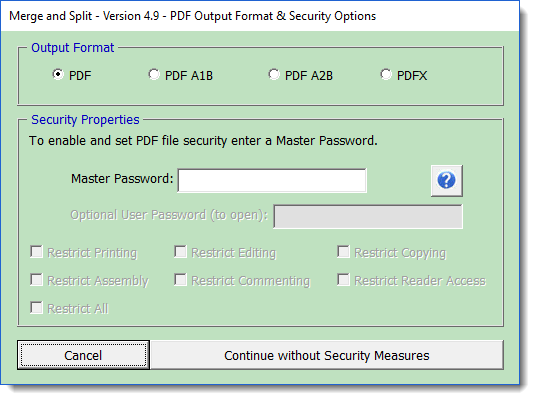535x400 pixels.
Task: Pick the PDFX output format option
Action: coord(386,74)
